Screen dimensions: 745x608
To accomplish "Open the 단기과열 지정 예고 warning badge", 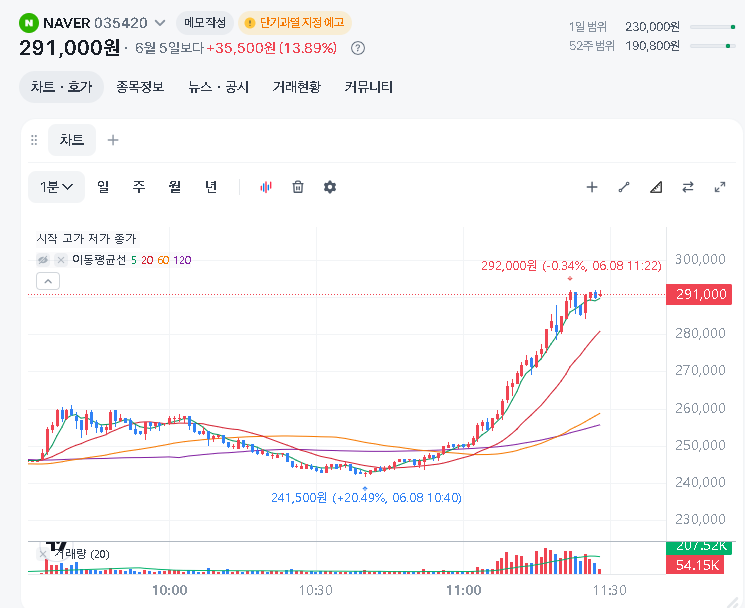I will (x=295, y=23).
